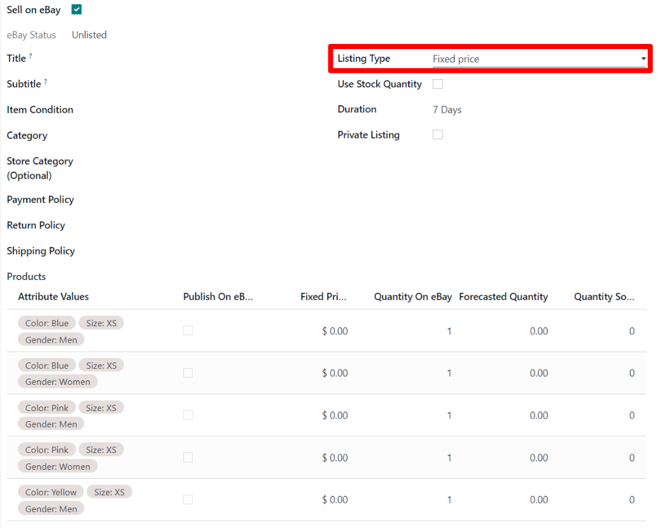Click the Duration field showing 7 Days
This screenshot has width=657, height=528.
pyautogui.click(x=447, y=110)
